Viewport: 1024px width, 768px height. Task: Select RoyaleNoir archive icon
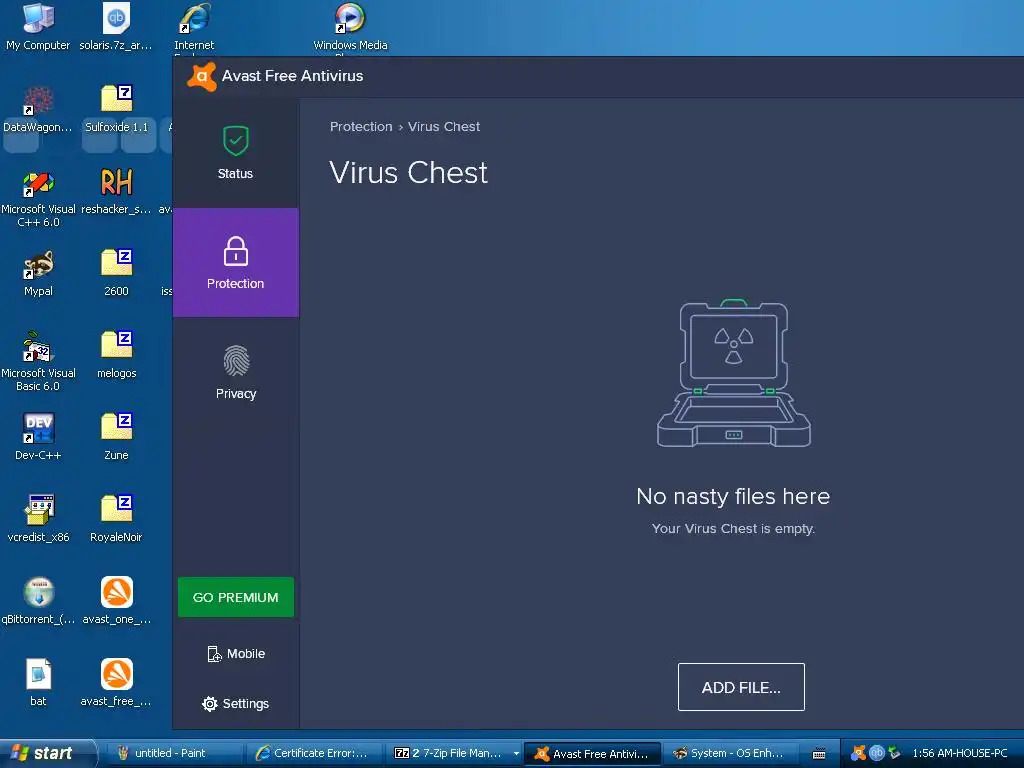(x=116, y=520)
